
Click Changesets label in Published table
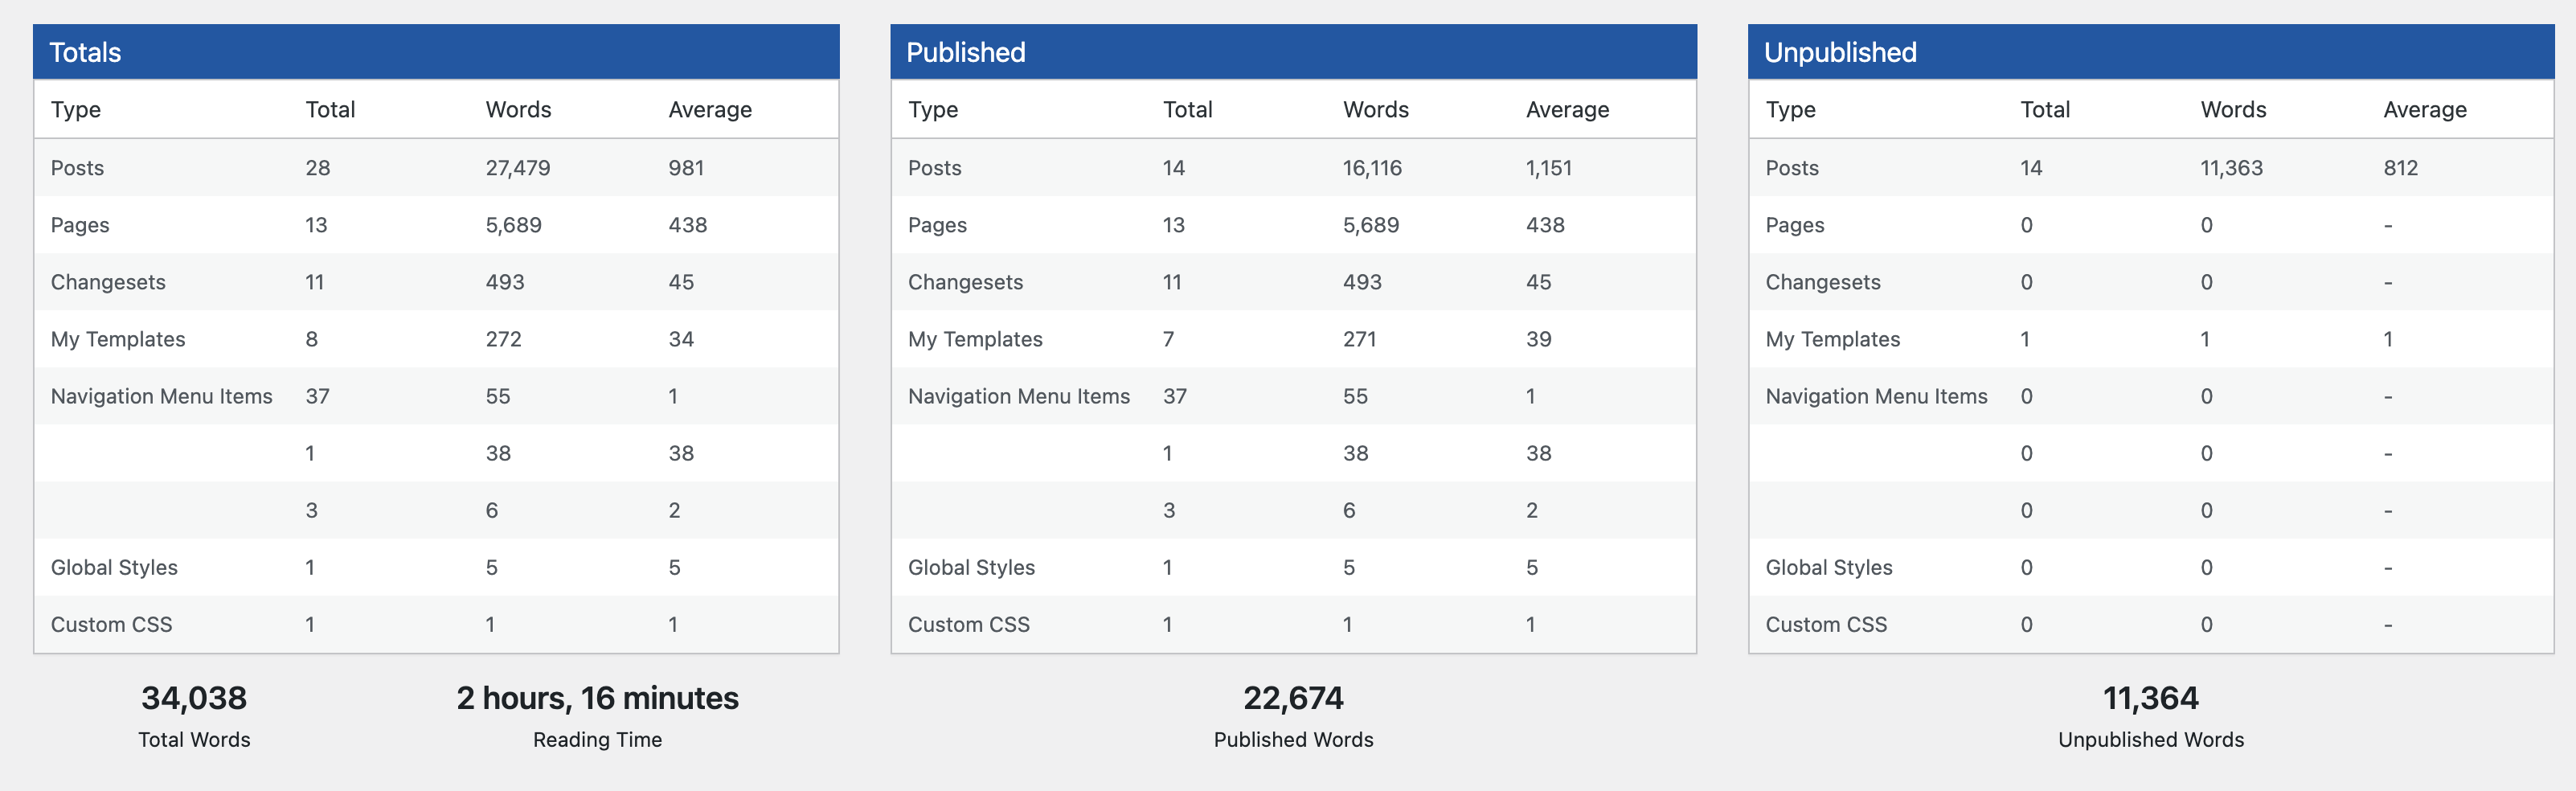pos(965,282)
